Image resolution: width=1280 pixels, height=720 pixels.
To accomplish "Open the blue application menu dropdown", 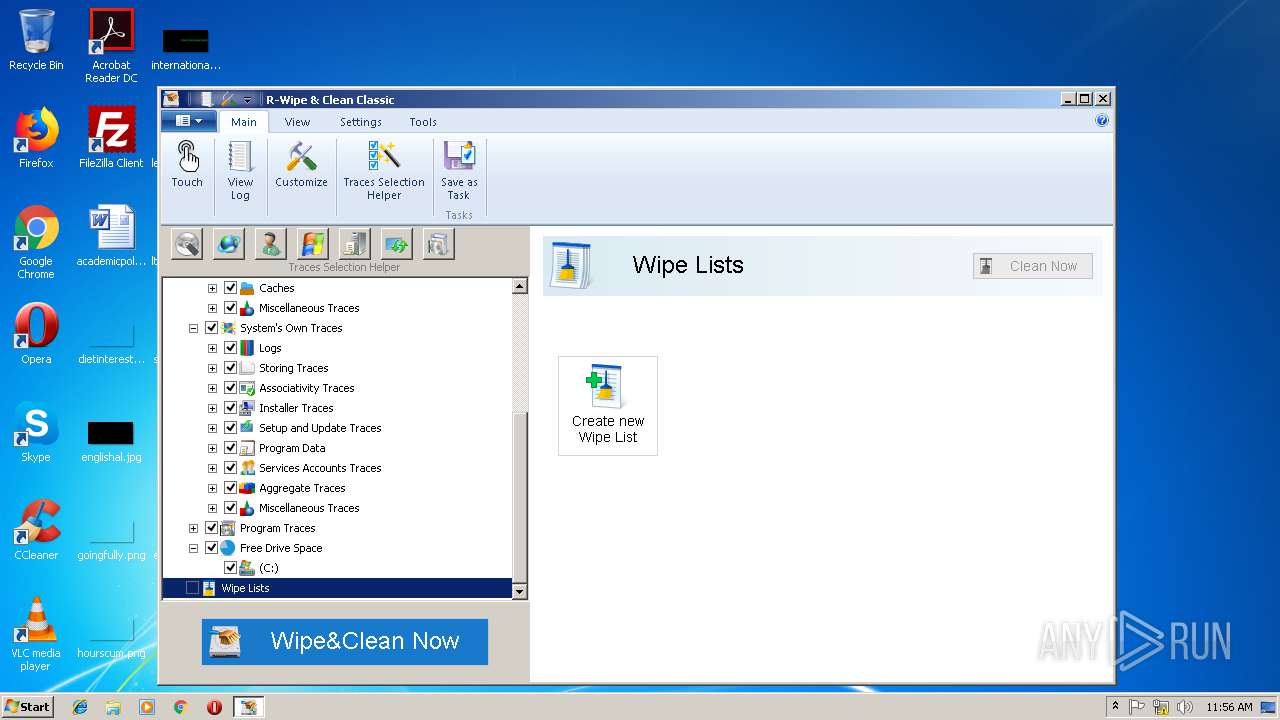I will [x=189, y=121].
